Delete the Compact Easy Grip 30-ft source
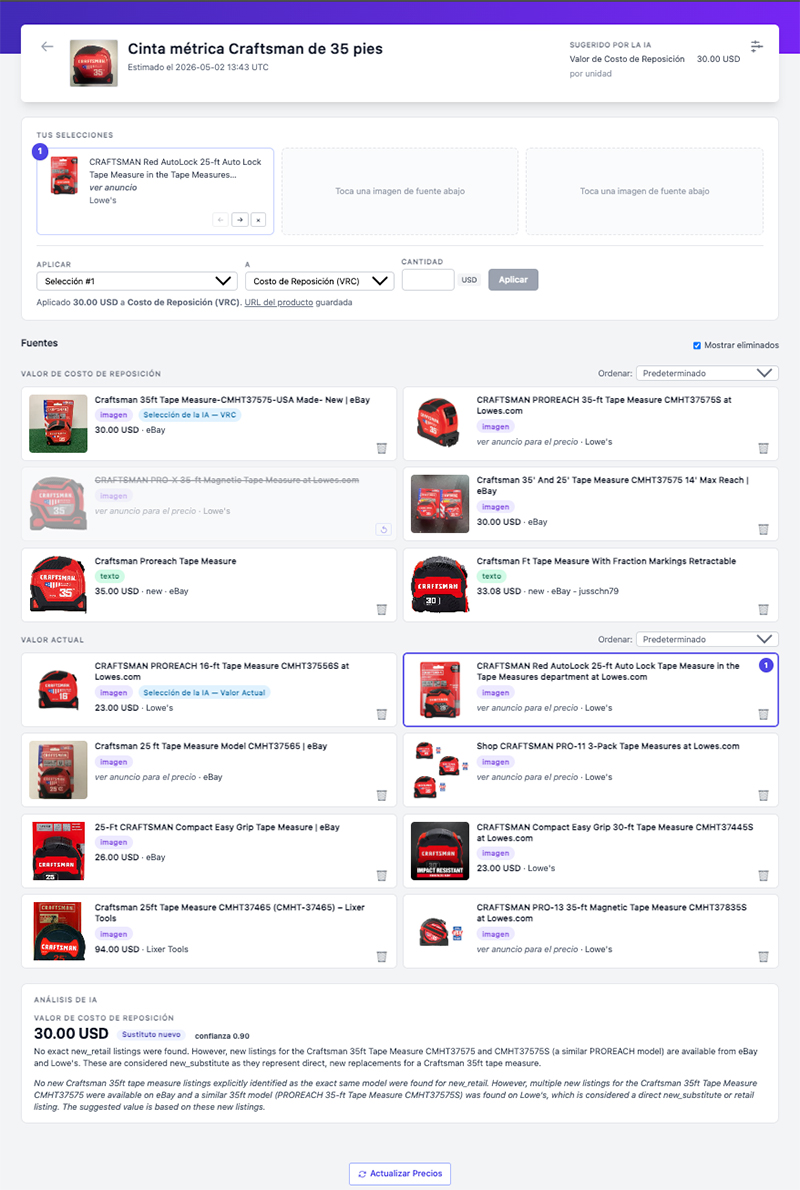The width and height of the screenshot is (800, 1190). 764,876
